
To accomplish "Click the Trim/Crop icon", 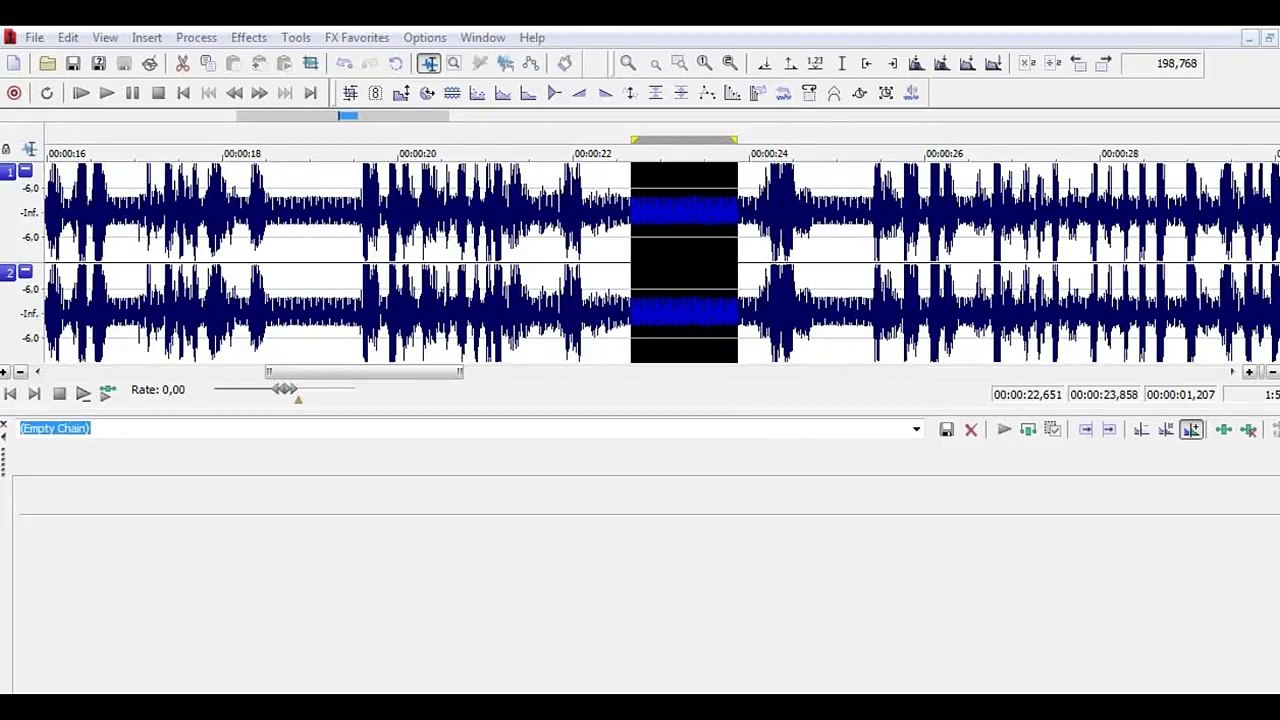I will [310, 63].
